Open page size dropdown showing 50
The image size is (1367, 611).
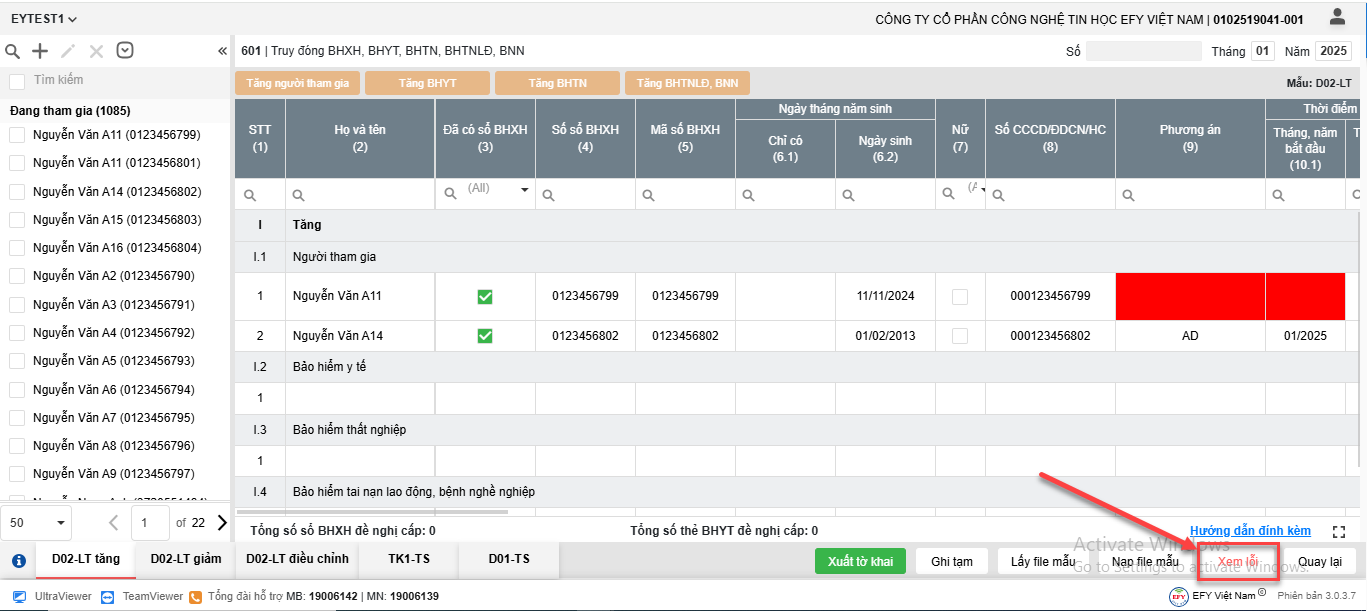[x=38, y=522]
